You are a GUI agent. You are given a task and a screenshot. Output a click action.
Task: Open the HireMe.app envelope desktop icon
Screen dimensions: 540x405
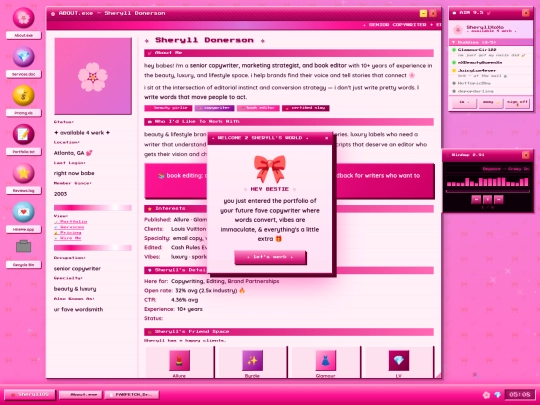click(x=23, y=211)
